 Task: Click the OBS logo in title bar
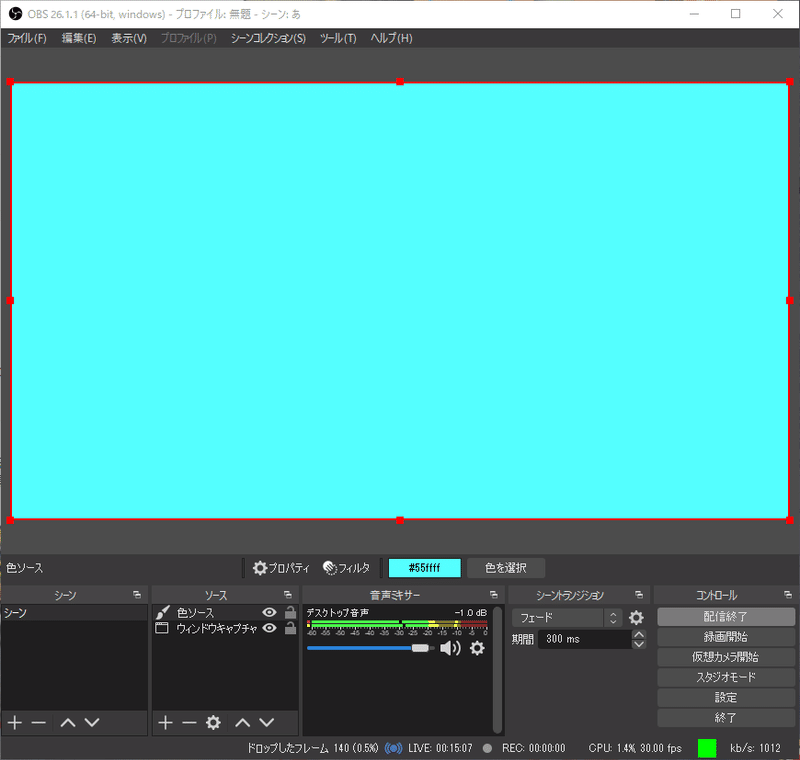[15, 14]
